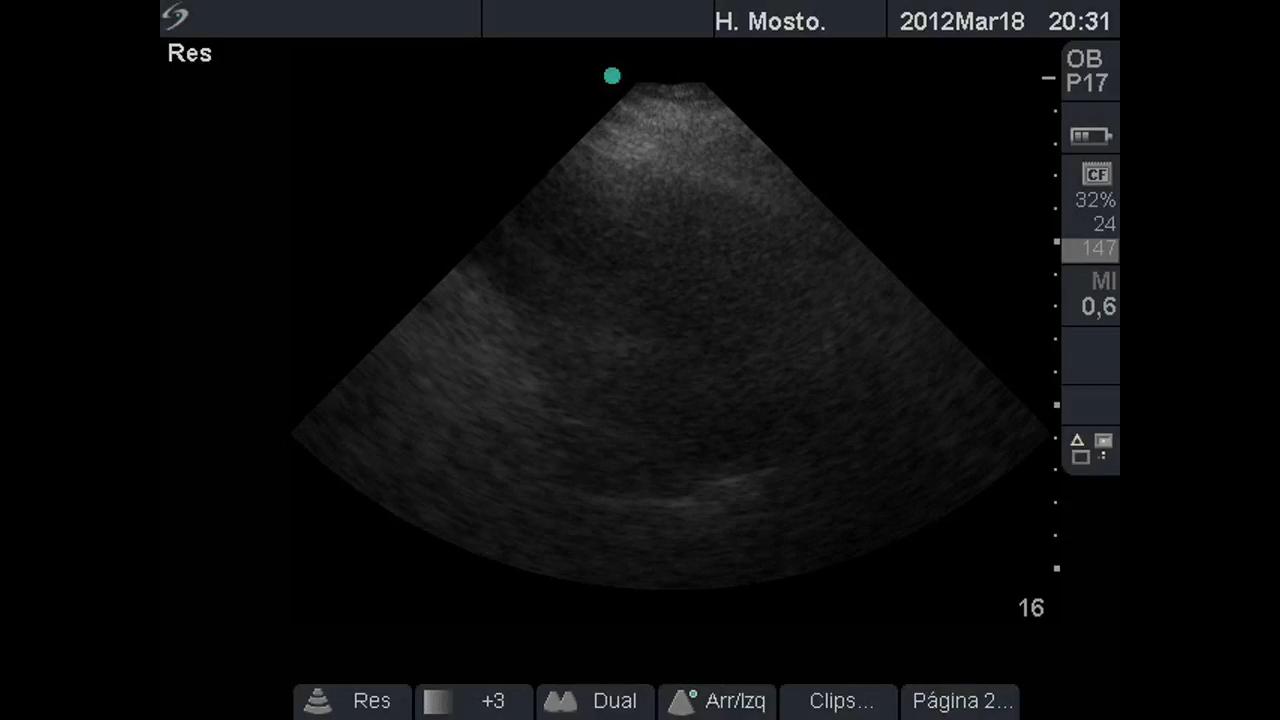Open Página 2... for more controls
Screen dimensions: 1280x720
tap(962, 701)
